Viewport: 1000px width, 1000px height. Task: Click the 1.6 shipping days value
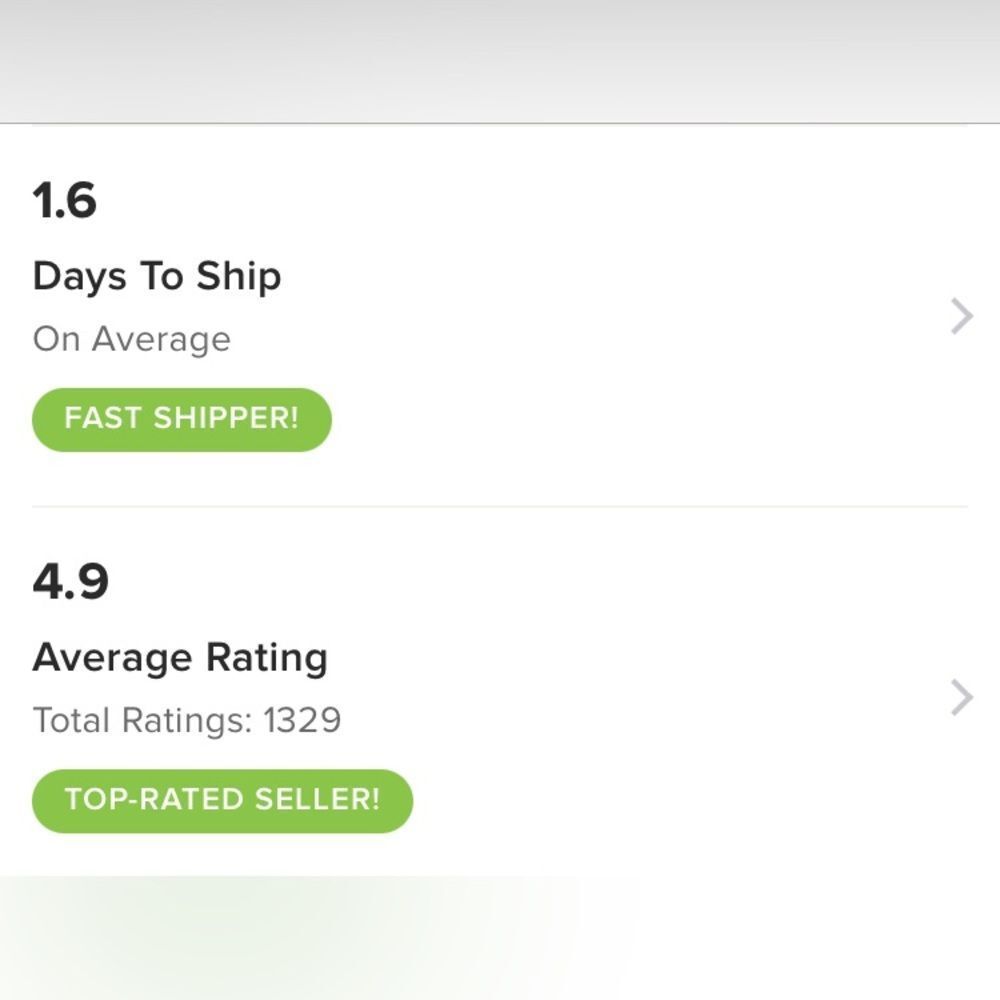pyautogui.click(x=65, y=200)
